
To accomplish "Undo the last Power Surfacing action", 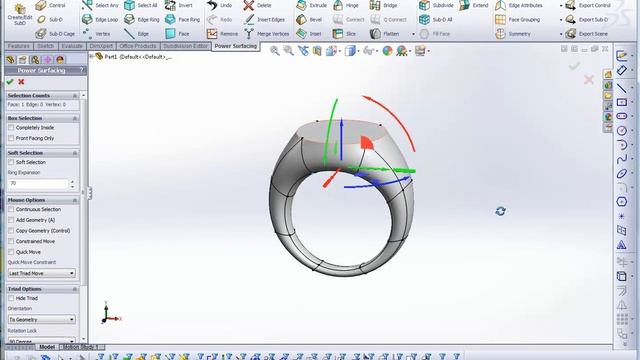I will pyautogui.click(x=220, y=5).
